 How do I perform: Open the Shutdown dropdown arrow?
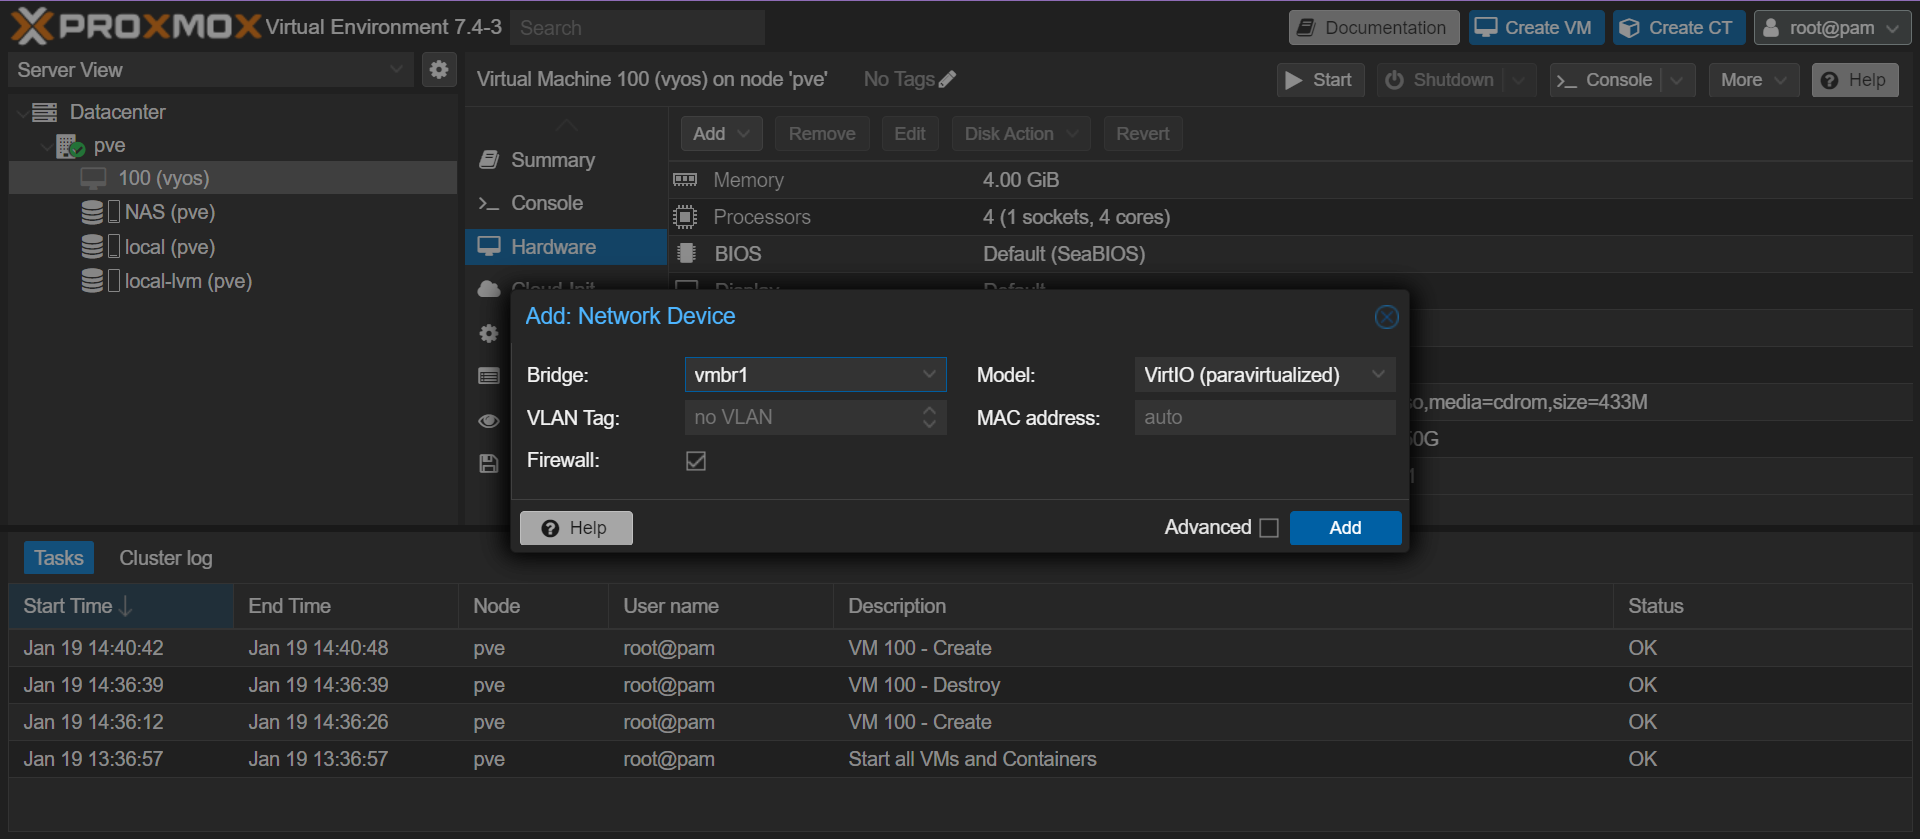1519,80
